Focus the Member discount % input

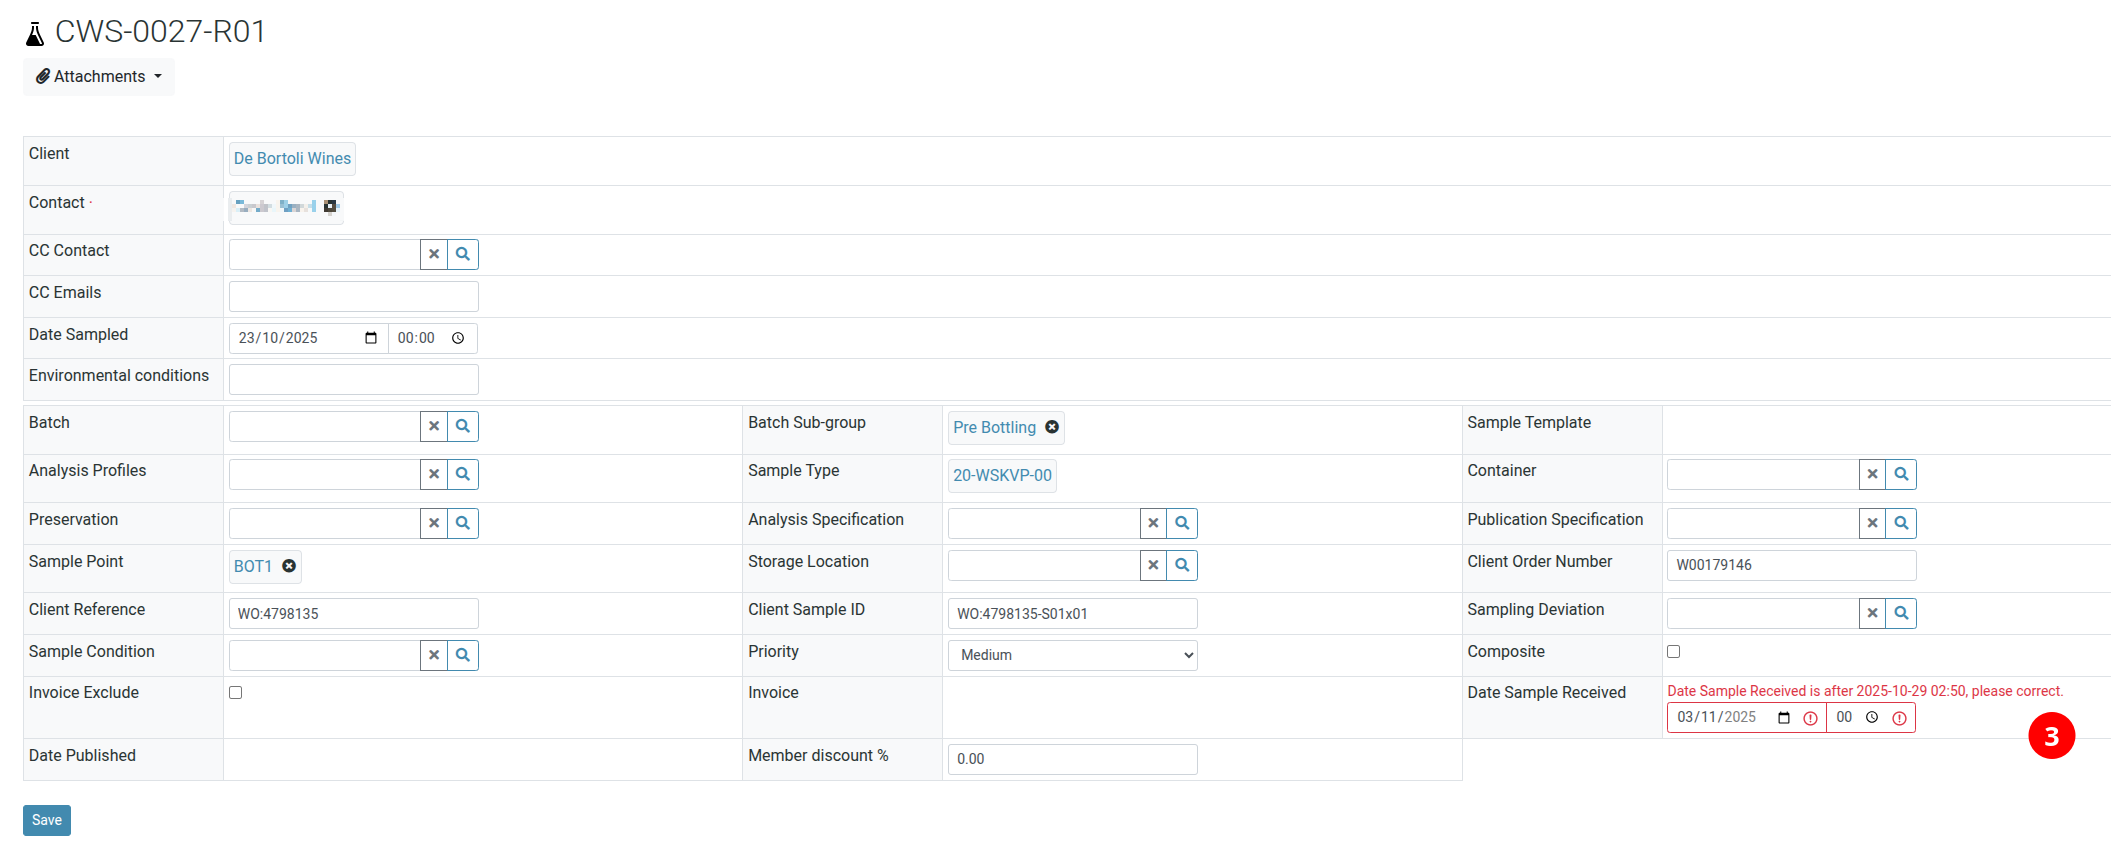pos(1072,759)
